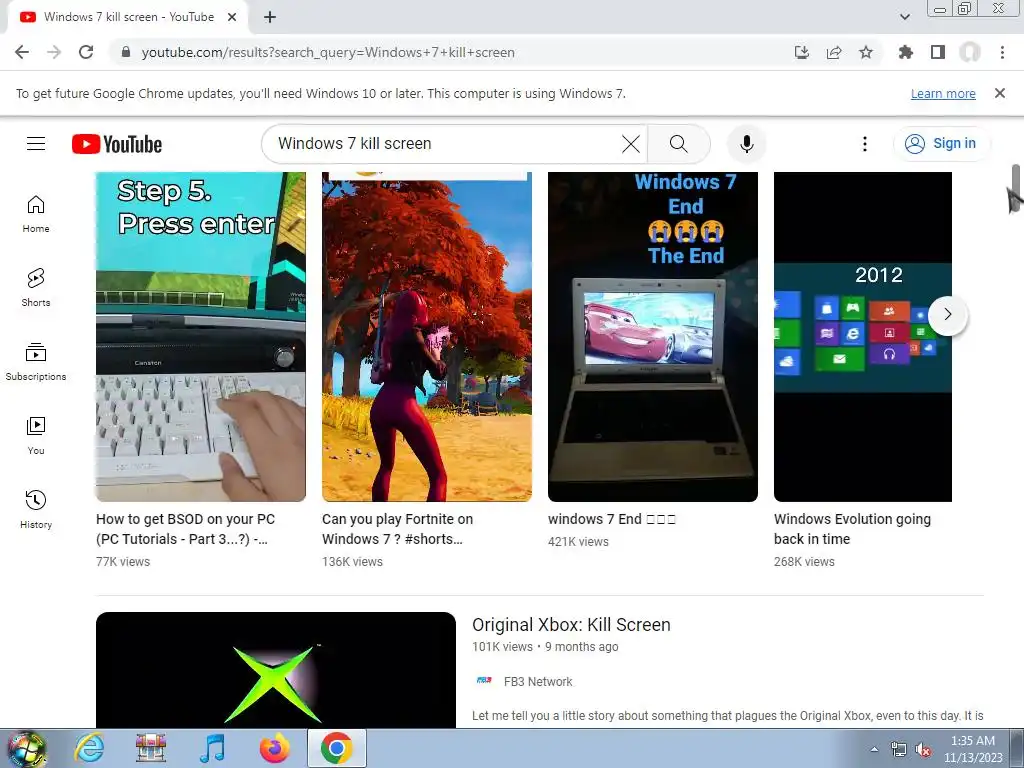
Task: Play the Fortnite character short thumbnail
Action: tap(426, 337)
